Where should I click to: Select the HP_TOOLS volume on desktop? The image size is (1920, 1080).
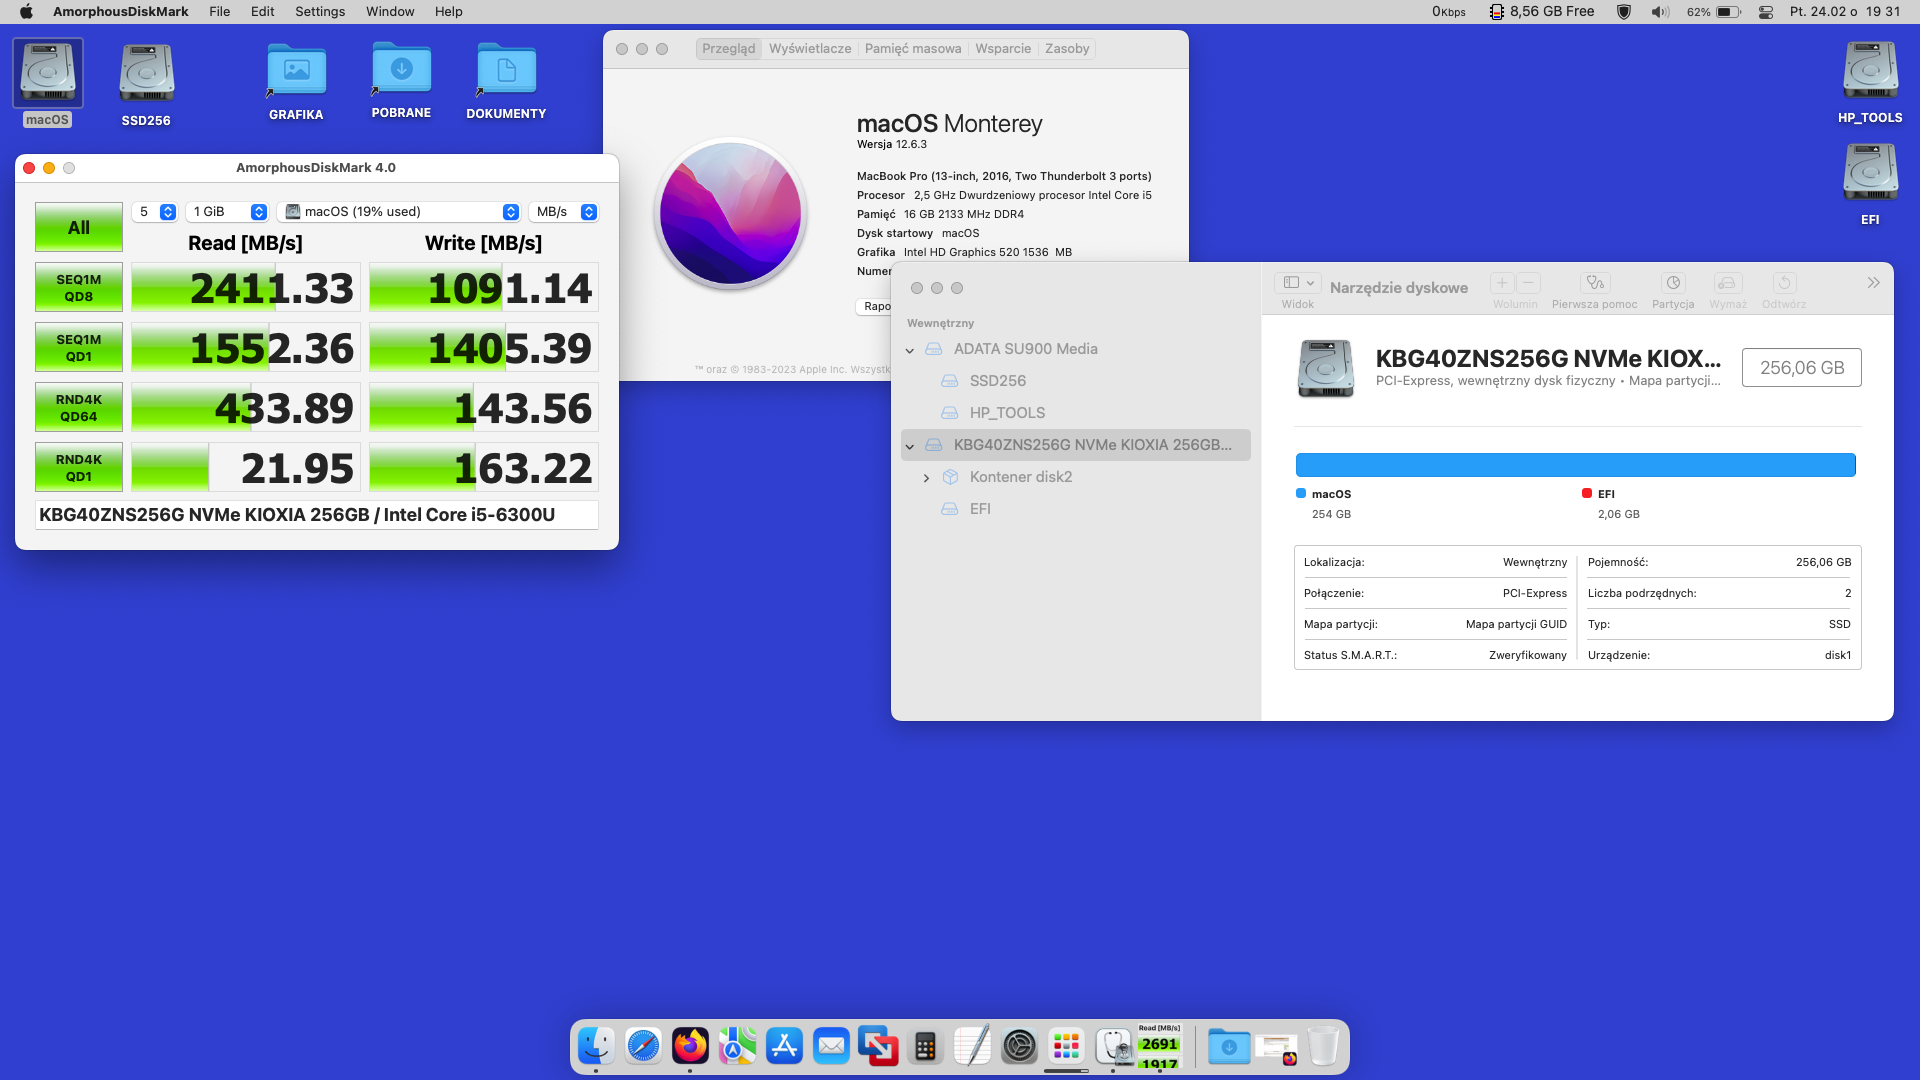(x=1870, y=70)
